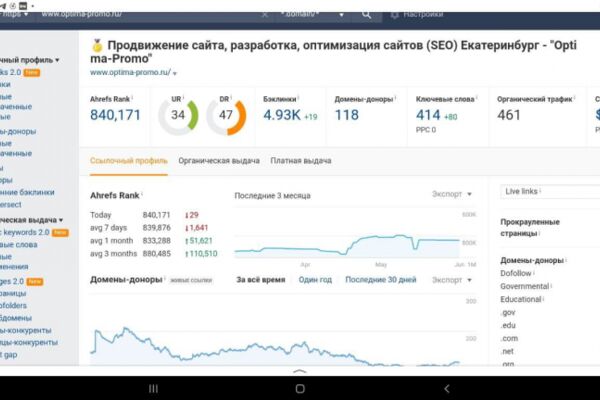600x400 pixels.
Task: Open the Live links selector
Action: click(550, 191)
